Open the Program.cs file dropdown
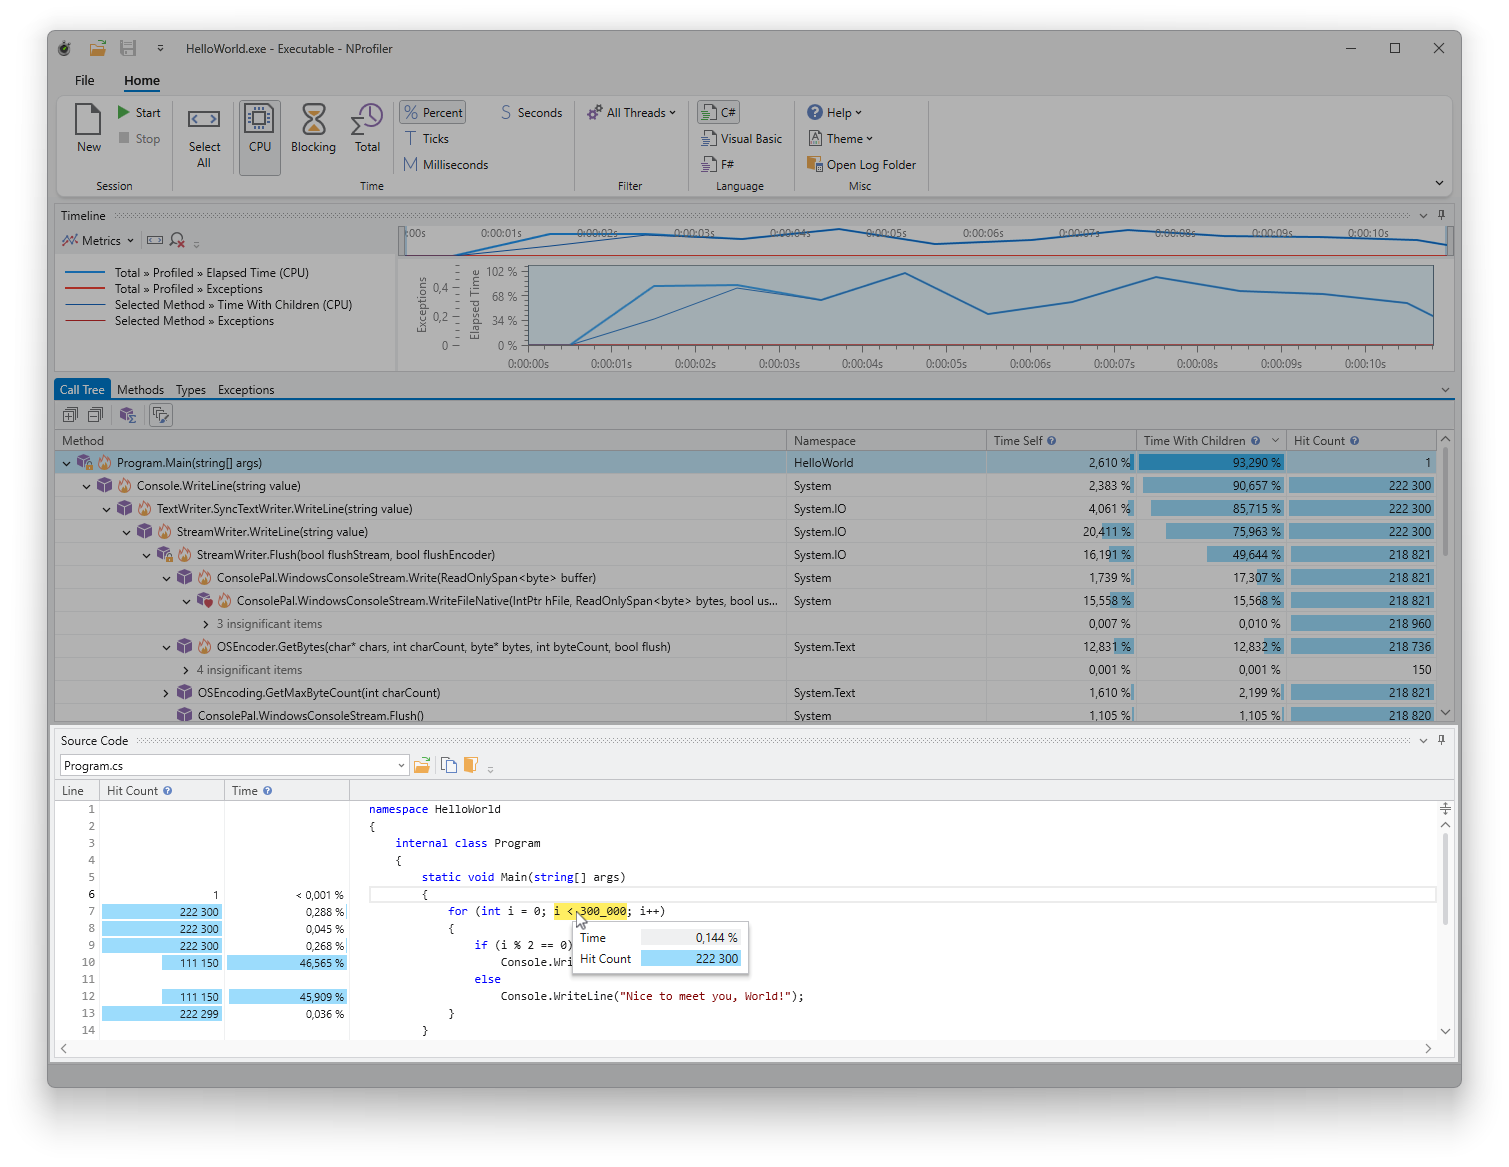Viewport: 1509px width, 1167px height. pyautogui.click(x=401, y=766)
